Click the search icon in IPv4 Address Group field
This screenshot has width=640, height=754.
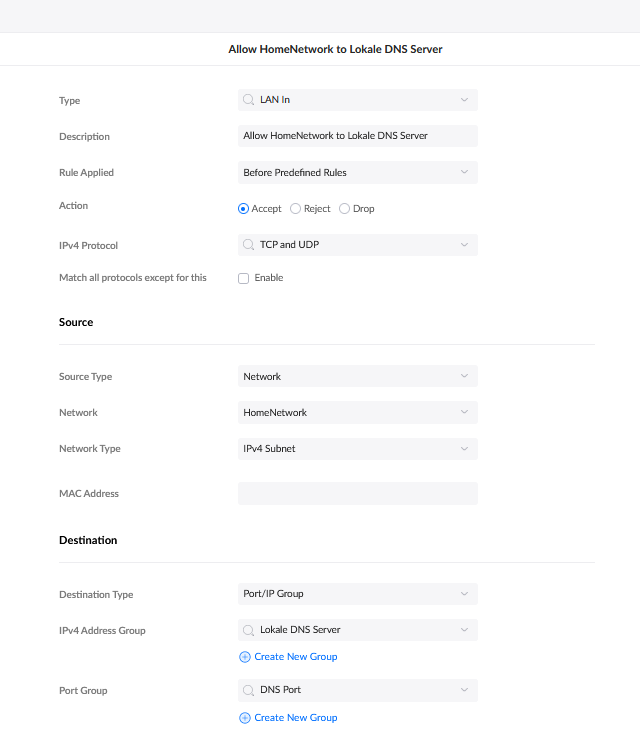247,630
